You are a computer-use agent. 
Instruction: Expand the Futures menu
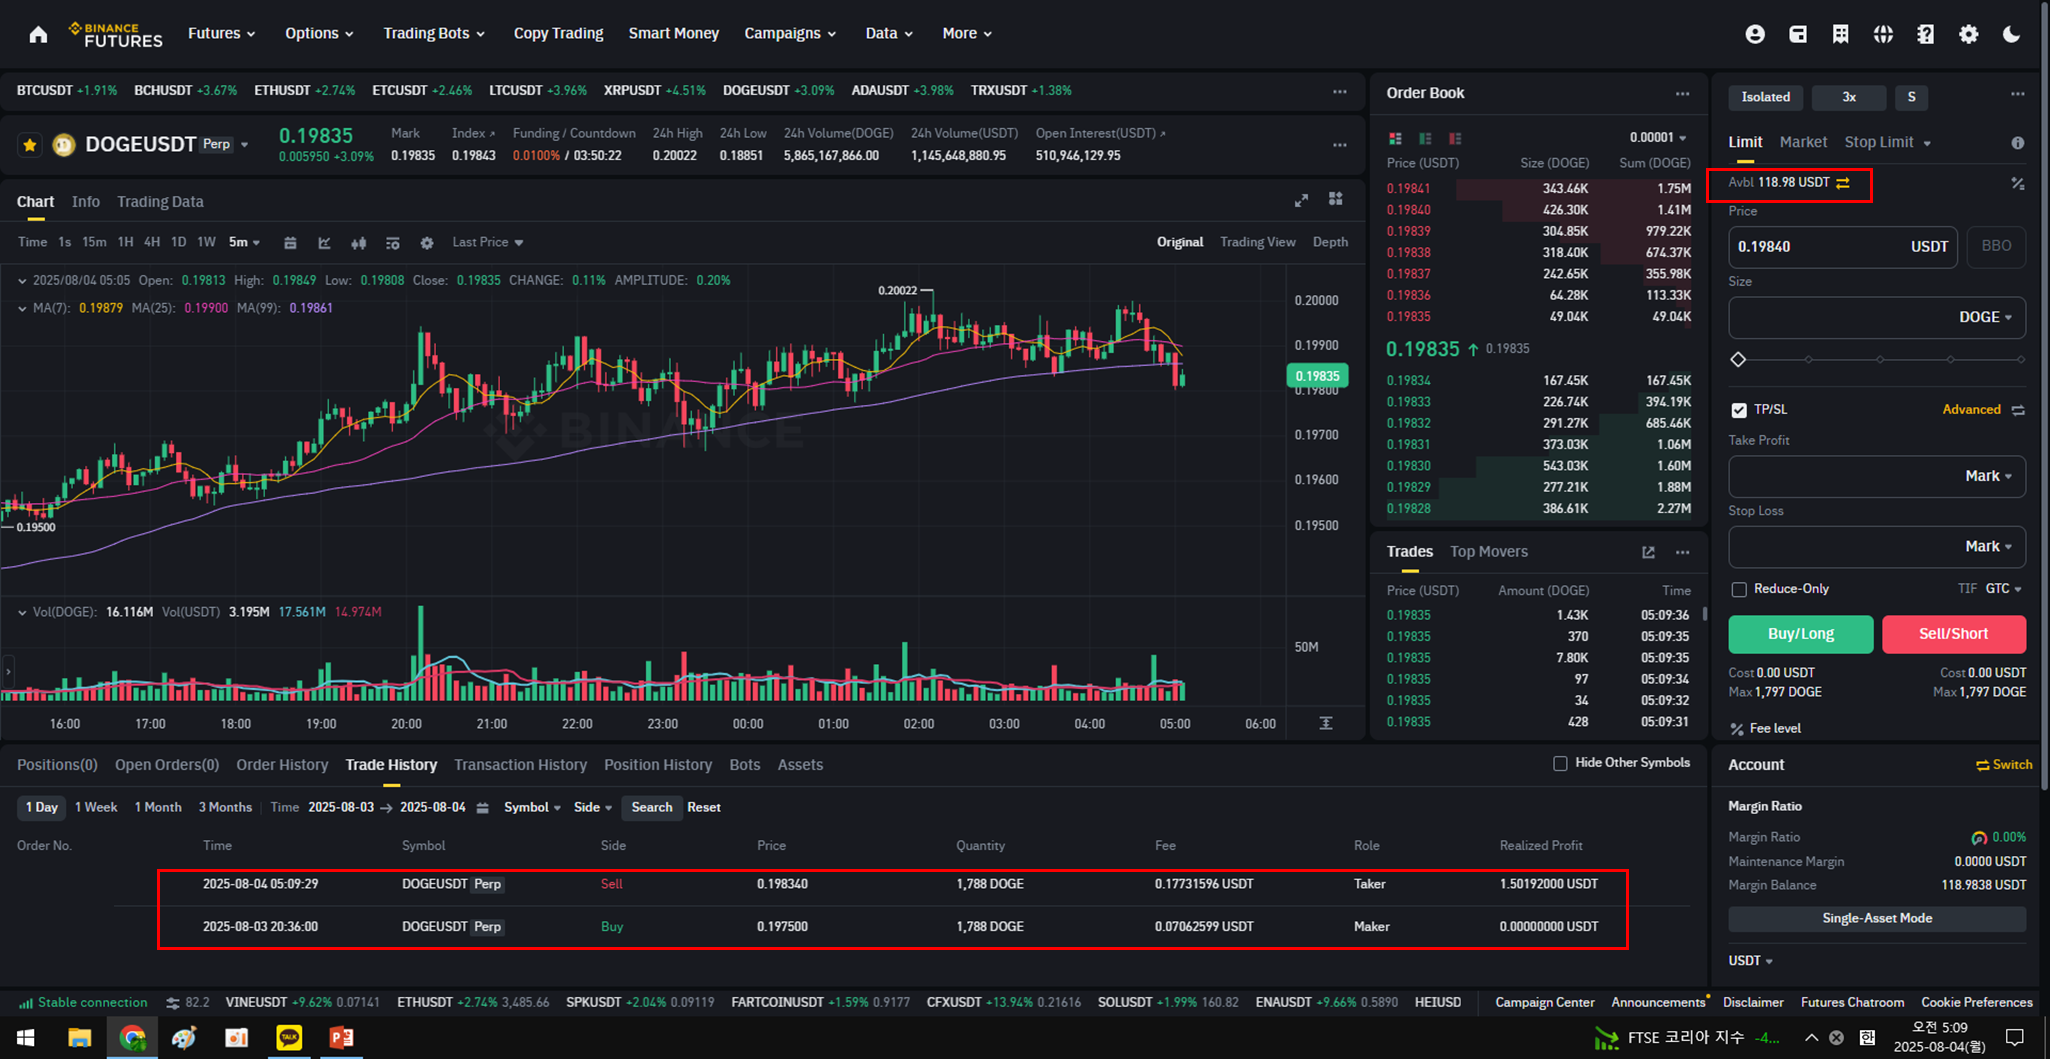(x=221, y=33)
